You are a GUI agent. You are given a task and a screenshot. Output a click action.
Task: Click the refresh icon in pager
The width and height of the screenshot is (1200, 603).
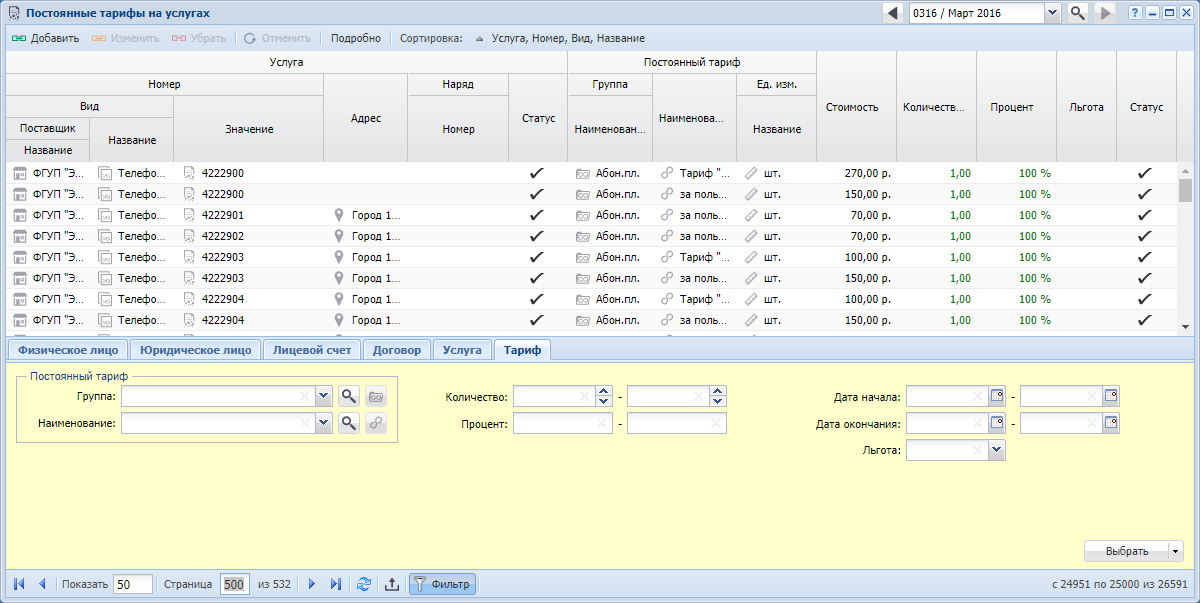(364, 584)
